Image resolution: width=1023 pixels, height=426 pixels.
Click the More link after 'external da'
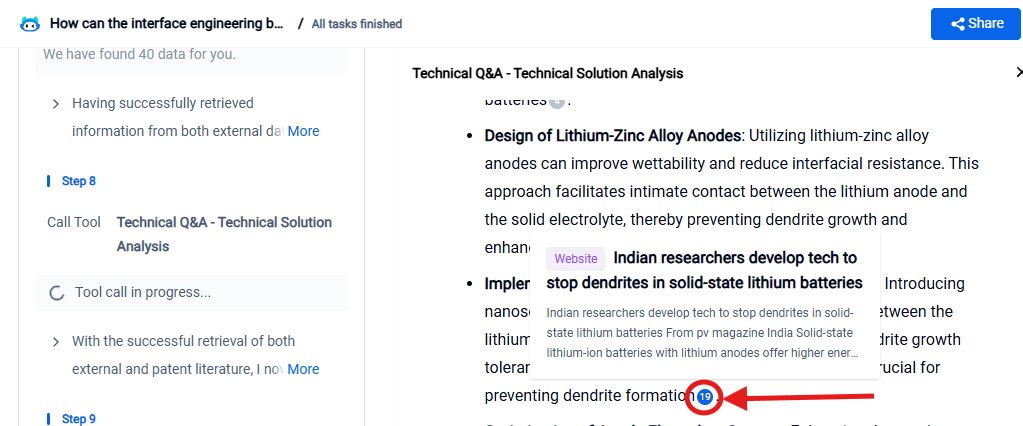tap(303, 131)
